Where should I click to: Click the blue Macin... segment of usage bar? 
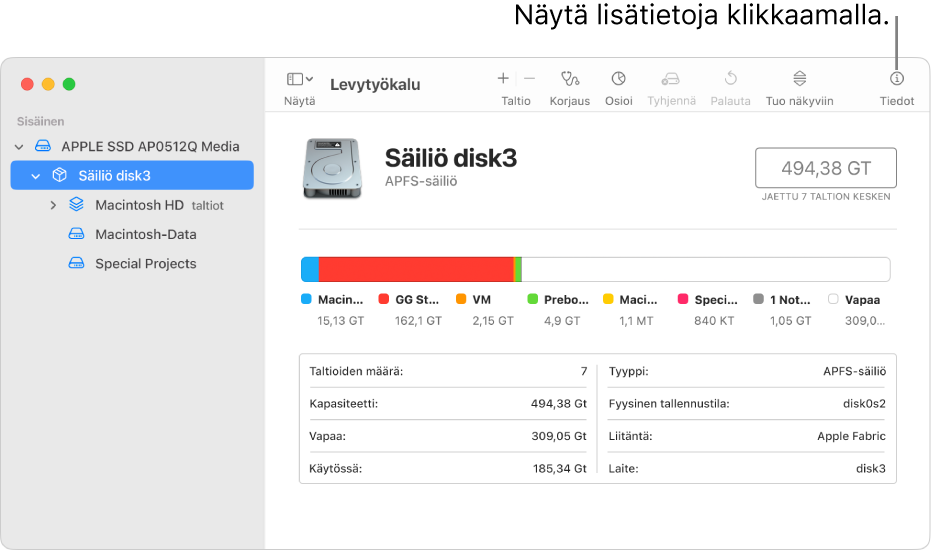[310, 270]
